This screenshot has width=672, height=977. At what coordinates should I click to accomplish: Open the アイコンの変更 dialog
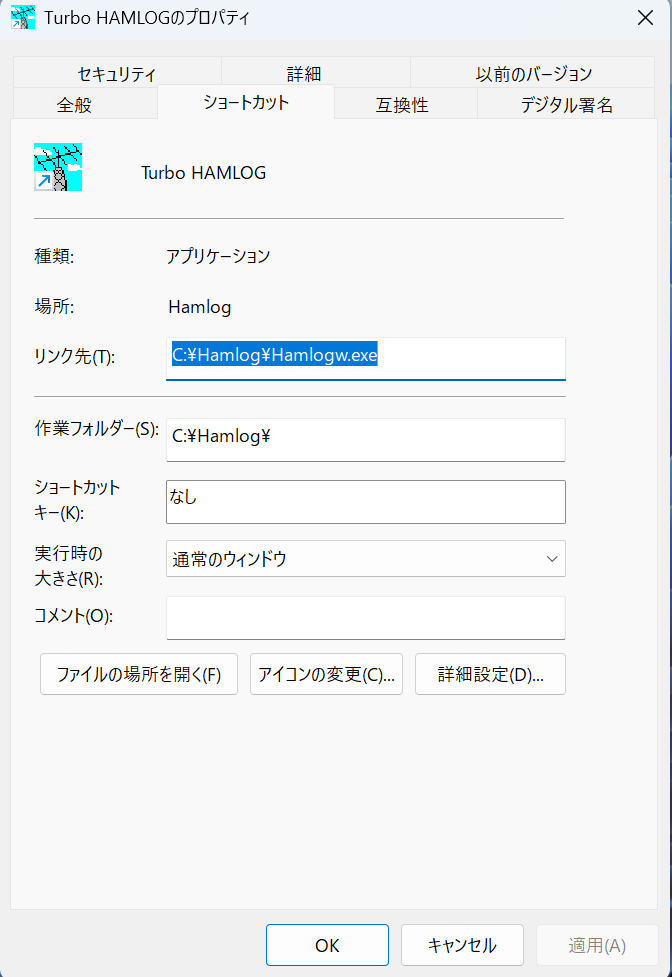coord(326,674)
